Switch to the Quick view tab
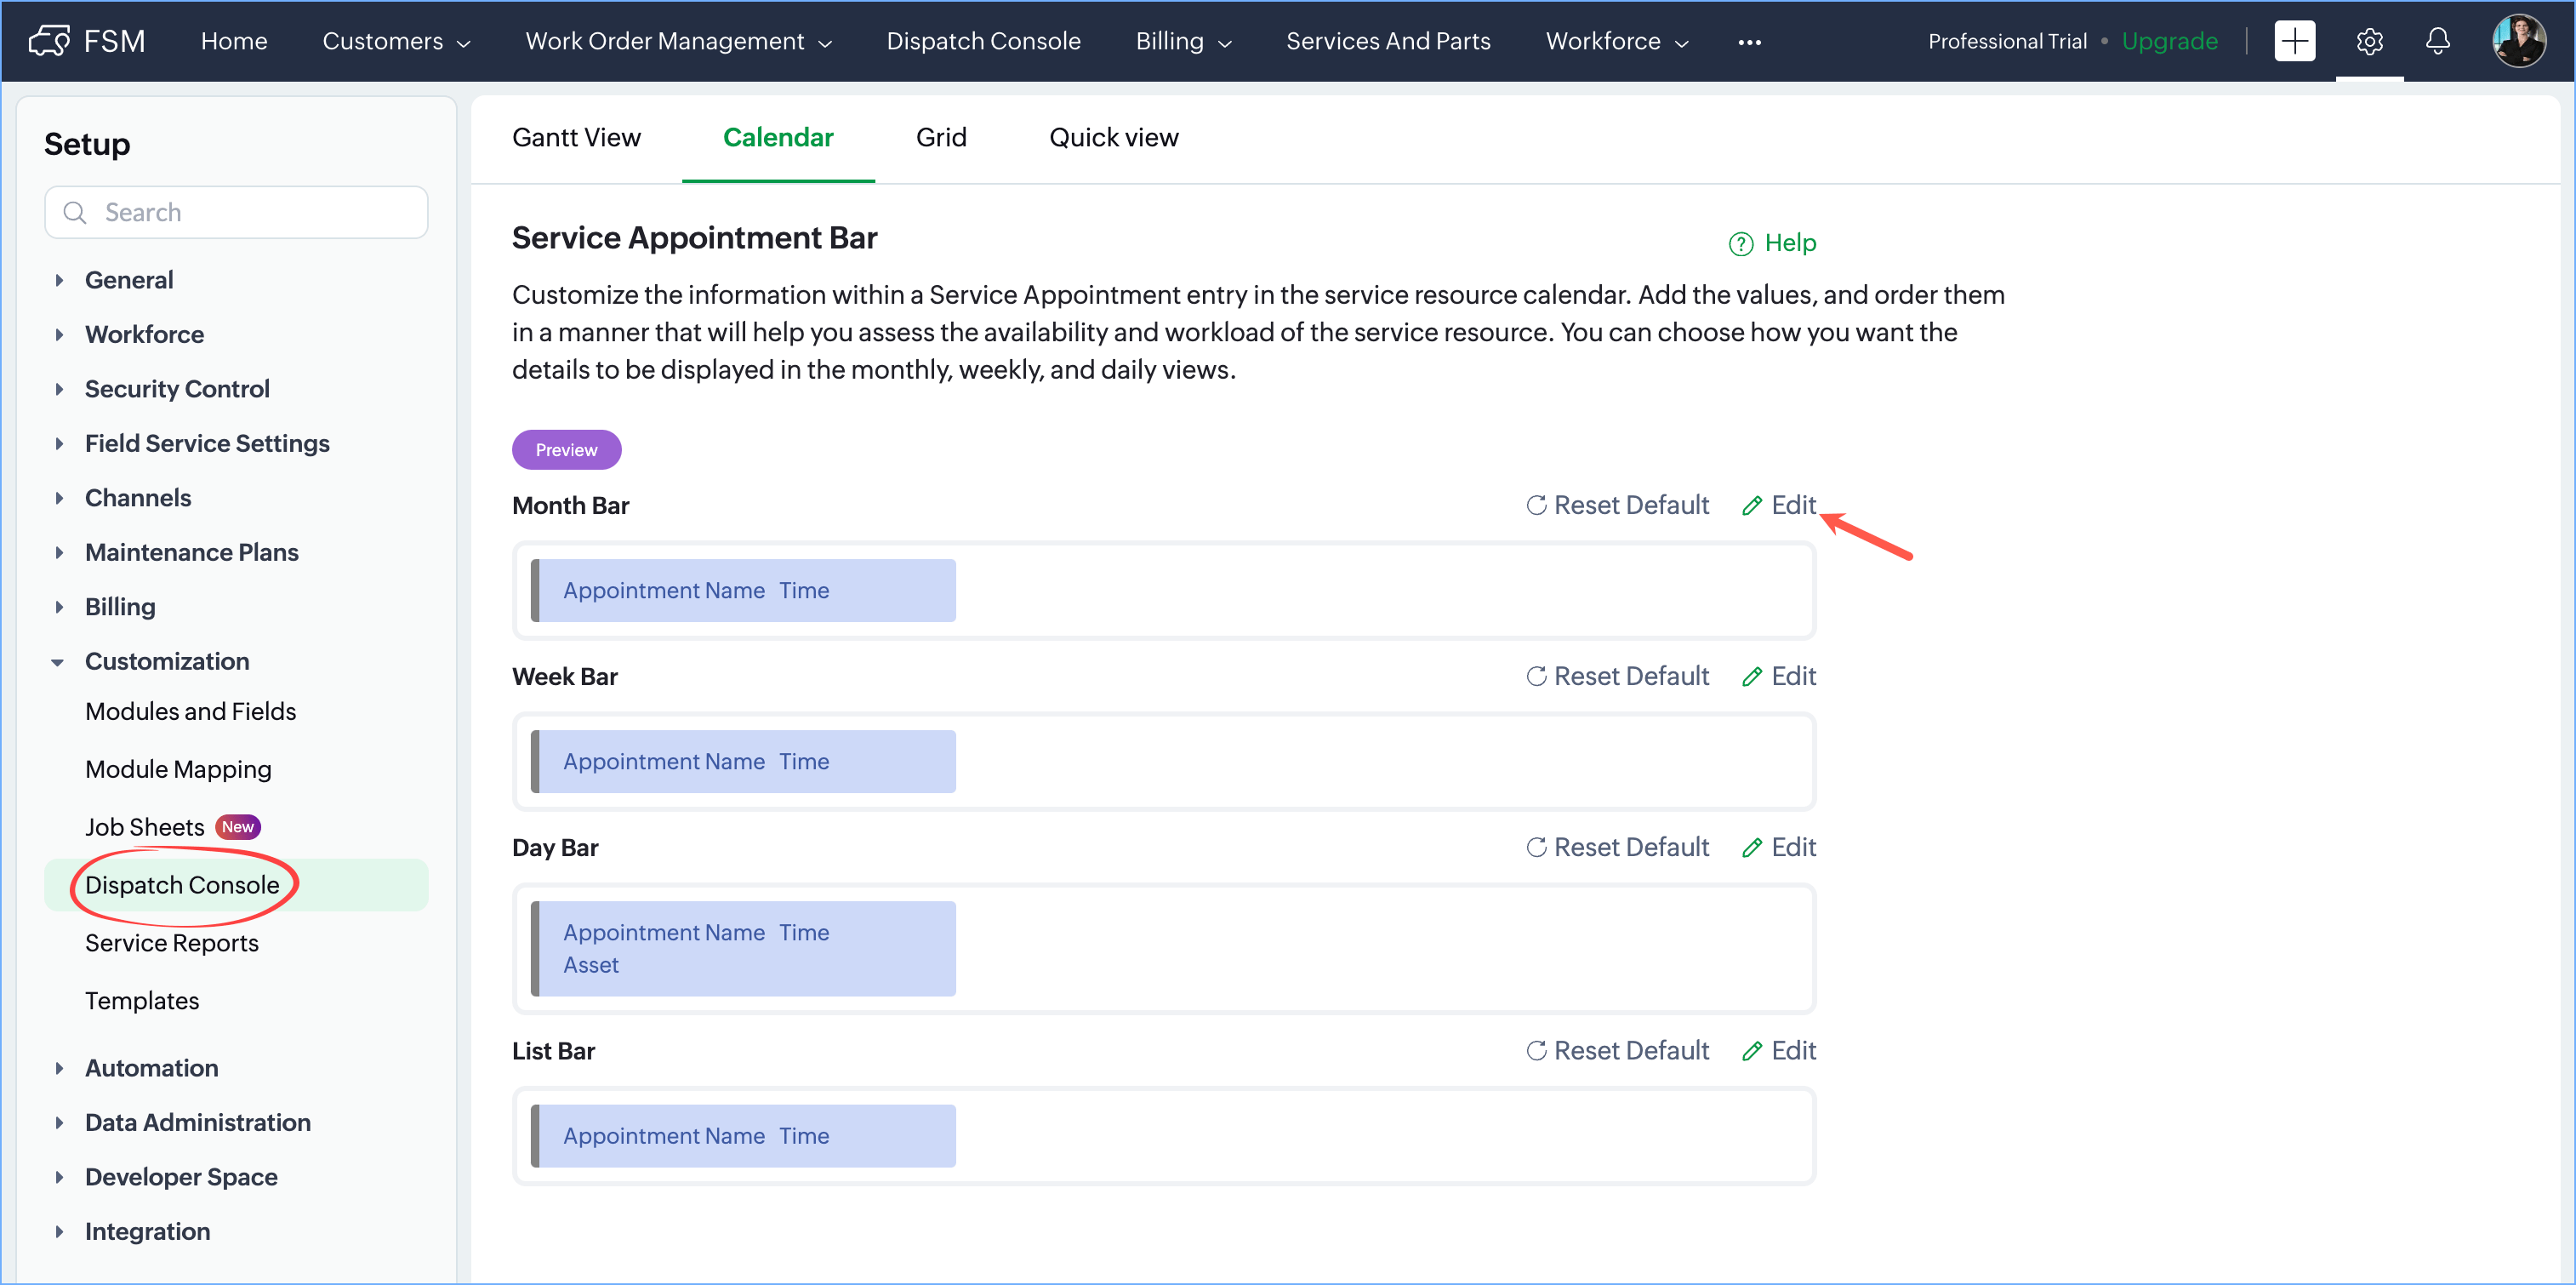The image size is (2576, 1285). click(1113, 138)
